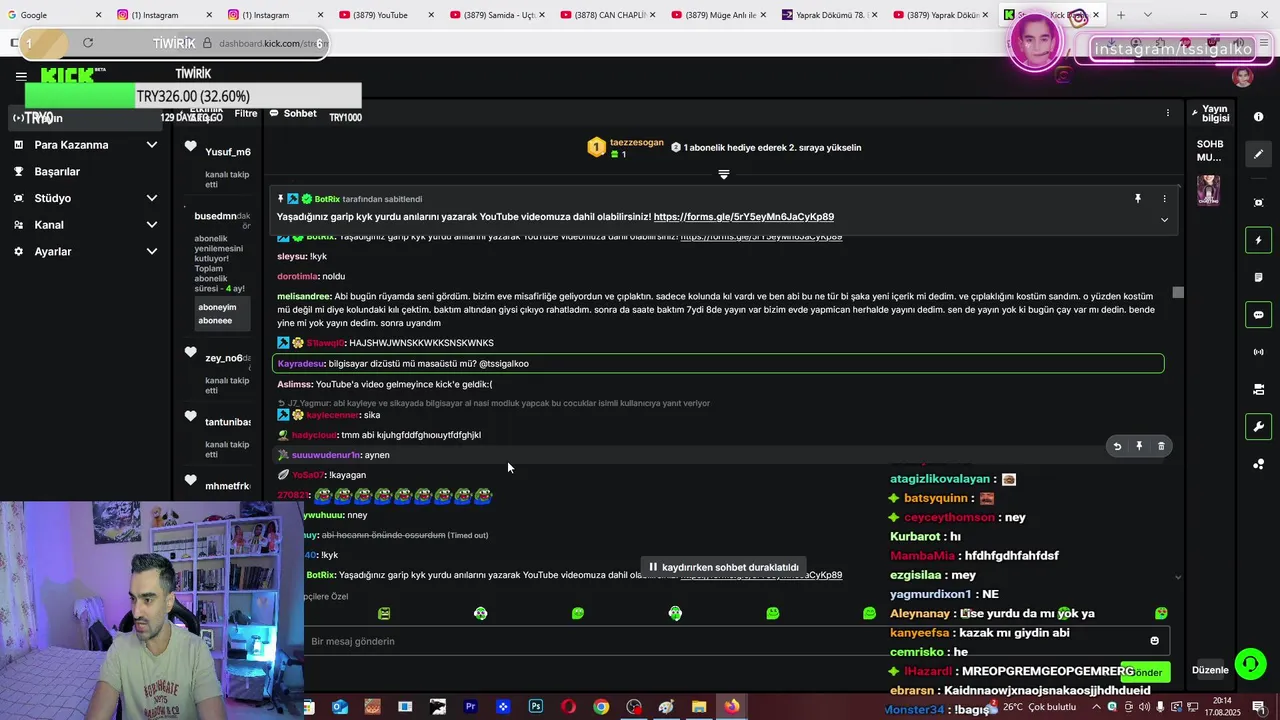Click the username melisandree in chat

[304, 296]
